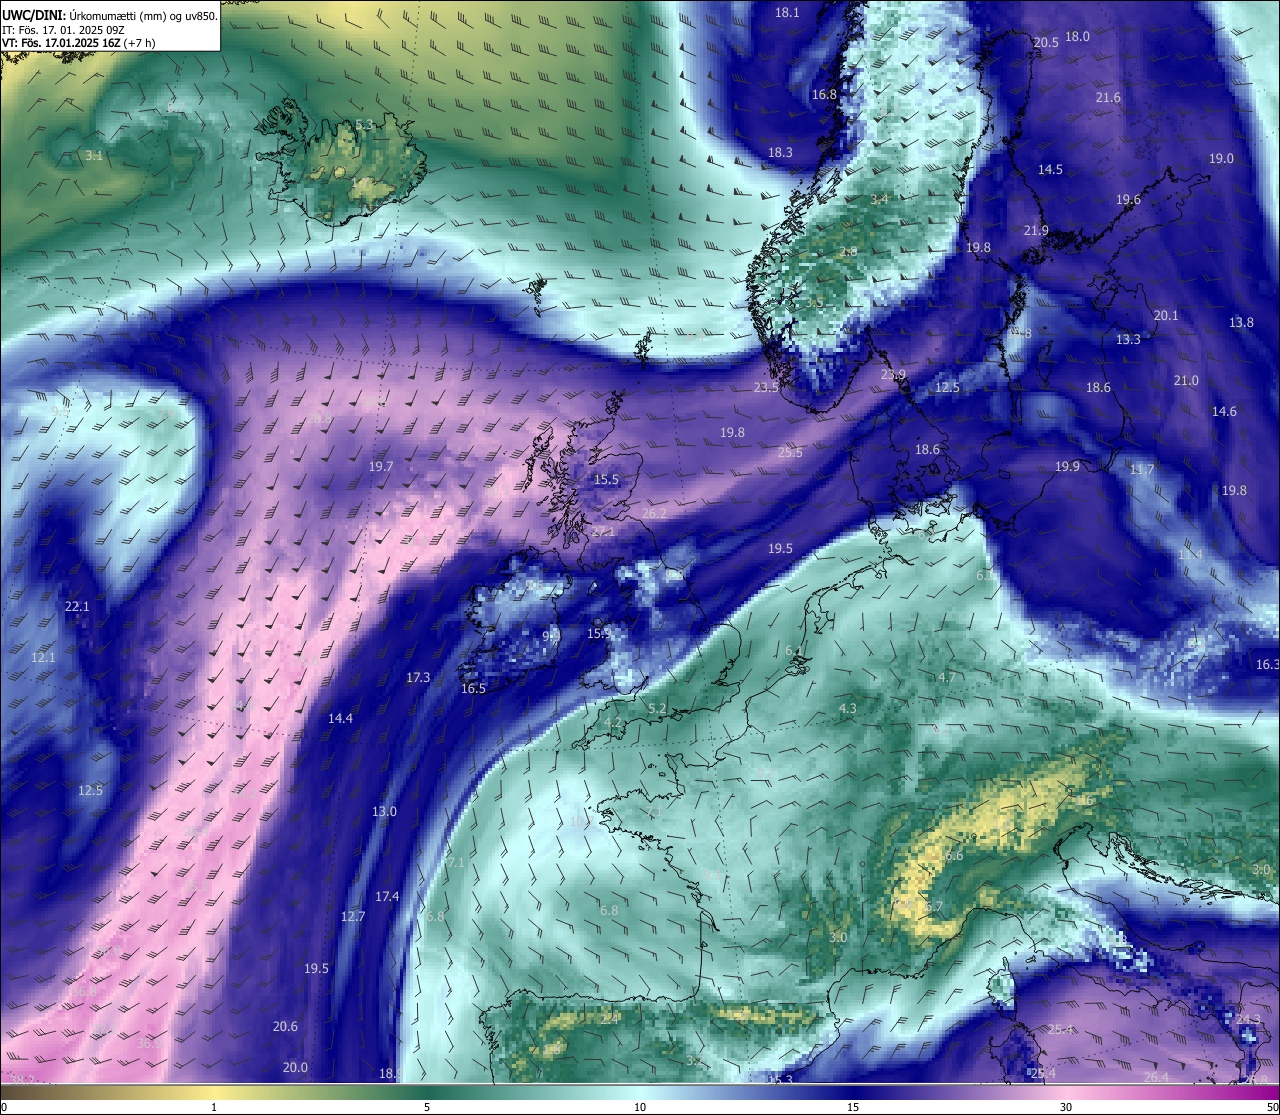
Task: Click the 19.9 value over the Baltic
Action: pos(1067,466)
